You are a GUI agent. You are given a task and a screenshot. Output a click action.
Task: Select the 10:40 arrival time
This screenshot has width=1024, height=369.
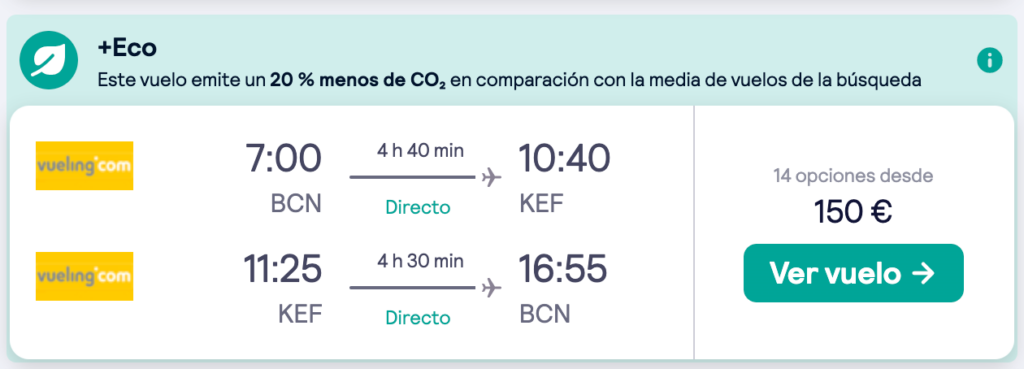coord(565,159)
